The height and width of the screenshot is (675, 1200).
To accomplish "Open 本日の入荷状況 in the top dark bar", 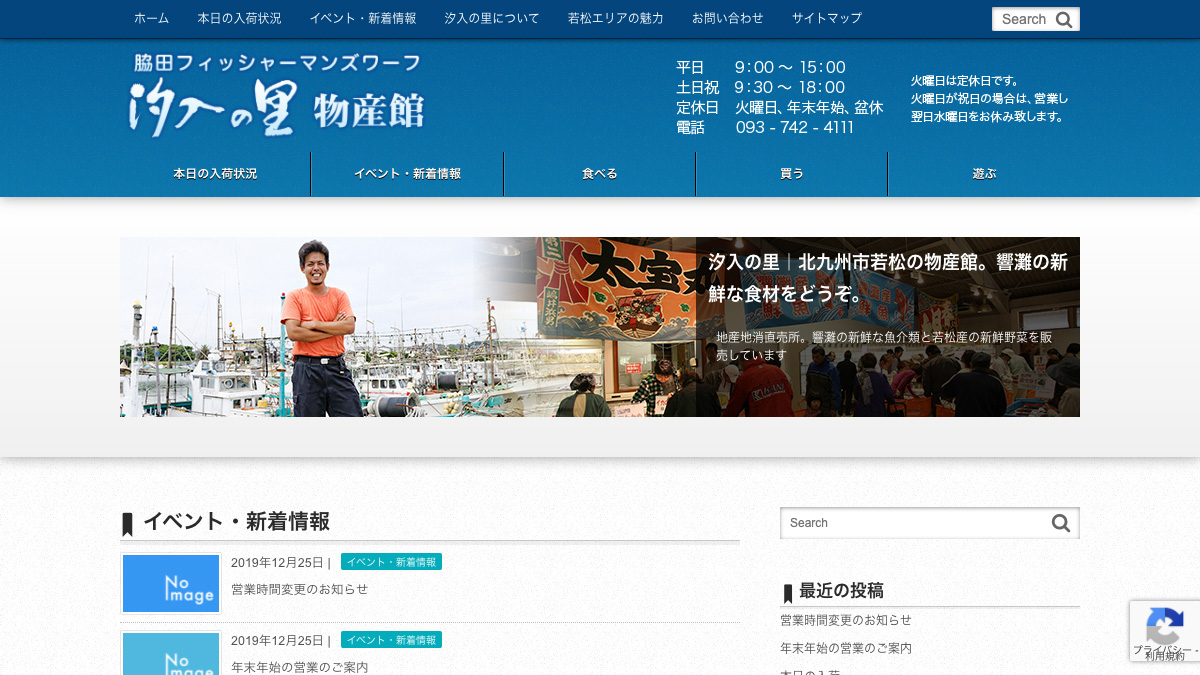I will pos(239,18).
